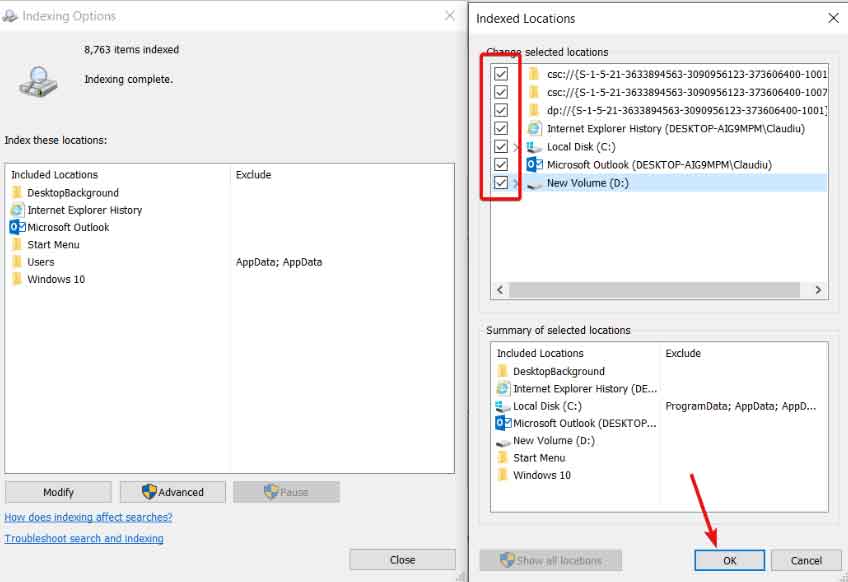
Task: Uncheck the New Volume (D:) checkbox
Action: click(501, 183)
